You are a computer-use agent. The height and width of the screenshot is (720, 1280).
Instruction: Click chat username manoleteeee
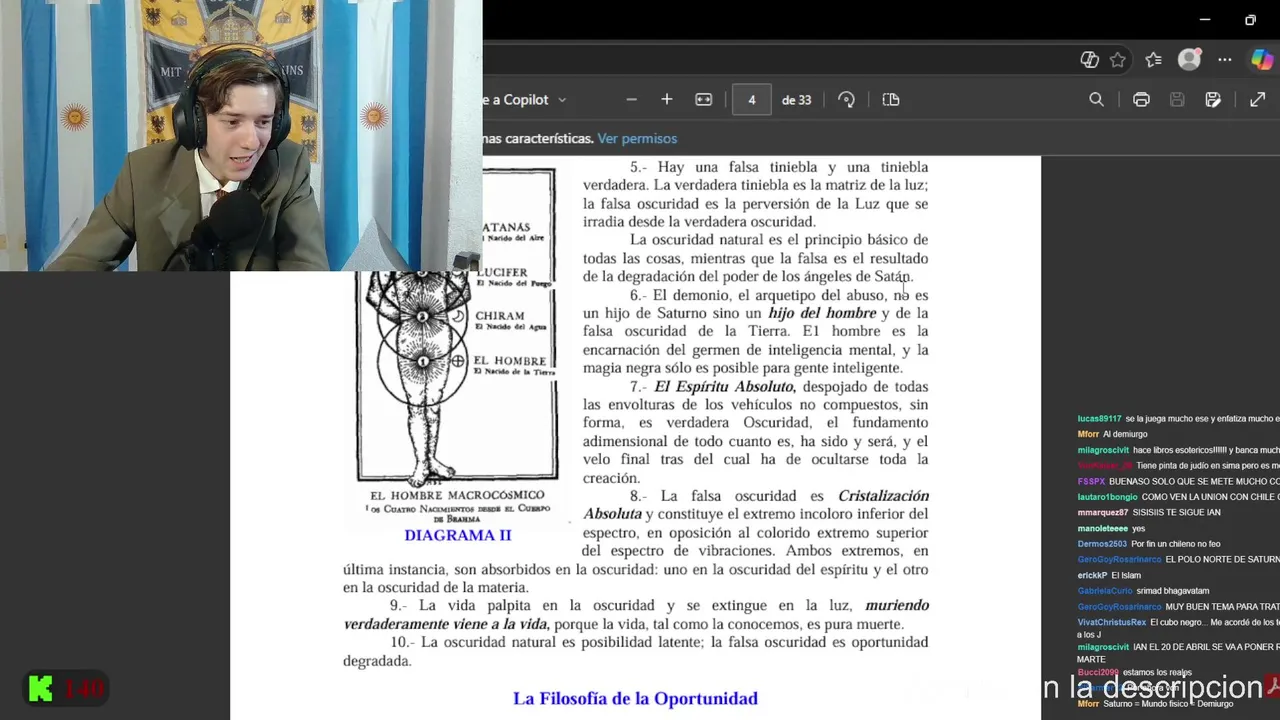(x=1102, y=528)
